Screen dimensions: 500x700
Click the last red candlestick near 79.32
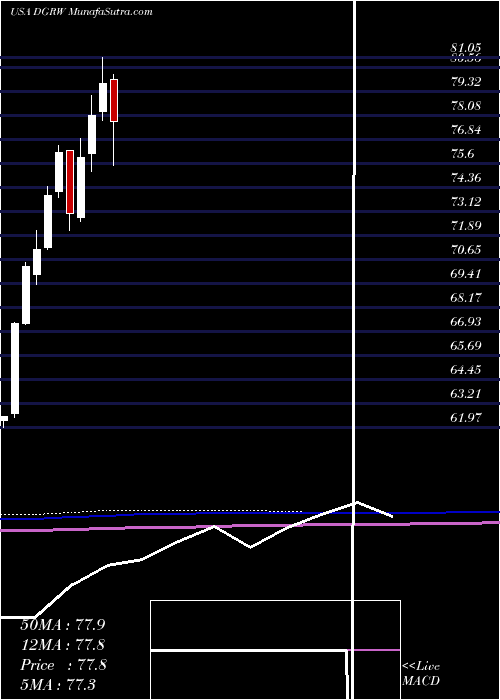[114, 100]
